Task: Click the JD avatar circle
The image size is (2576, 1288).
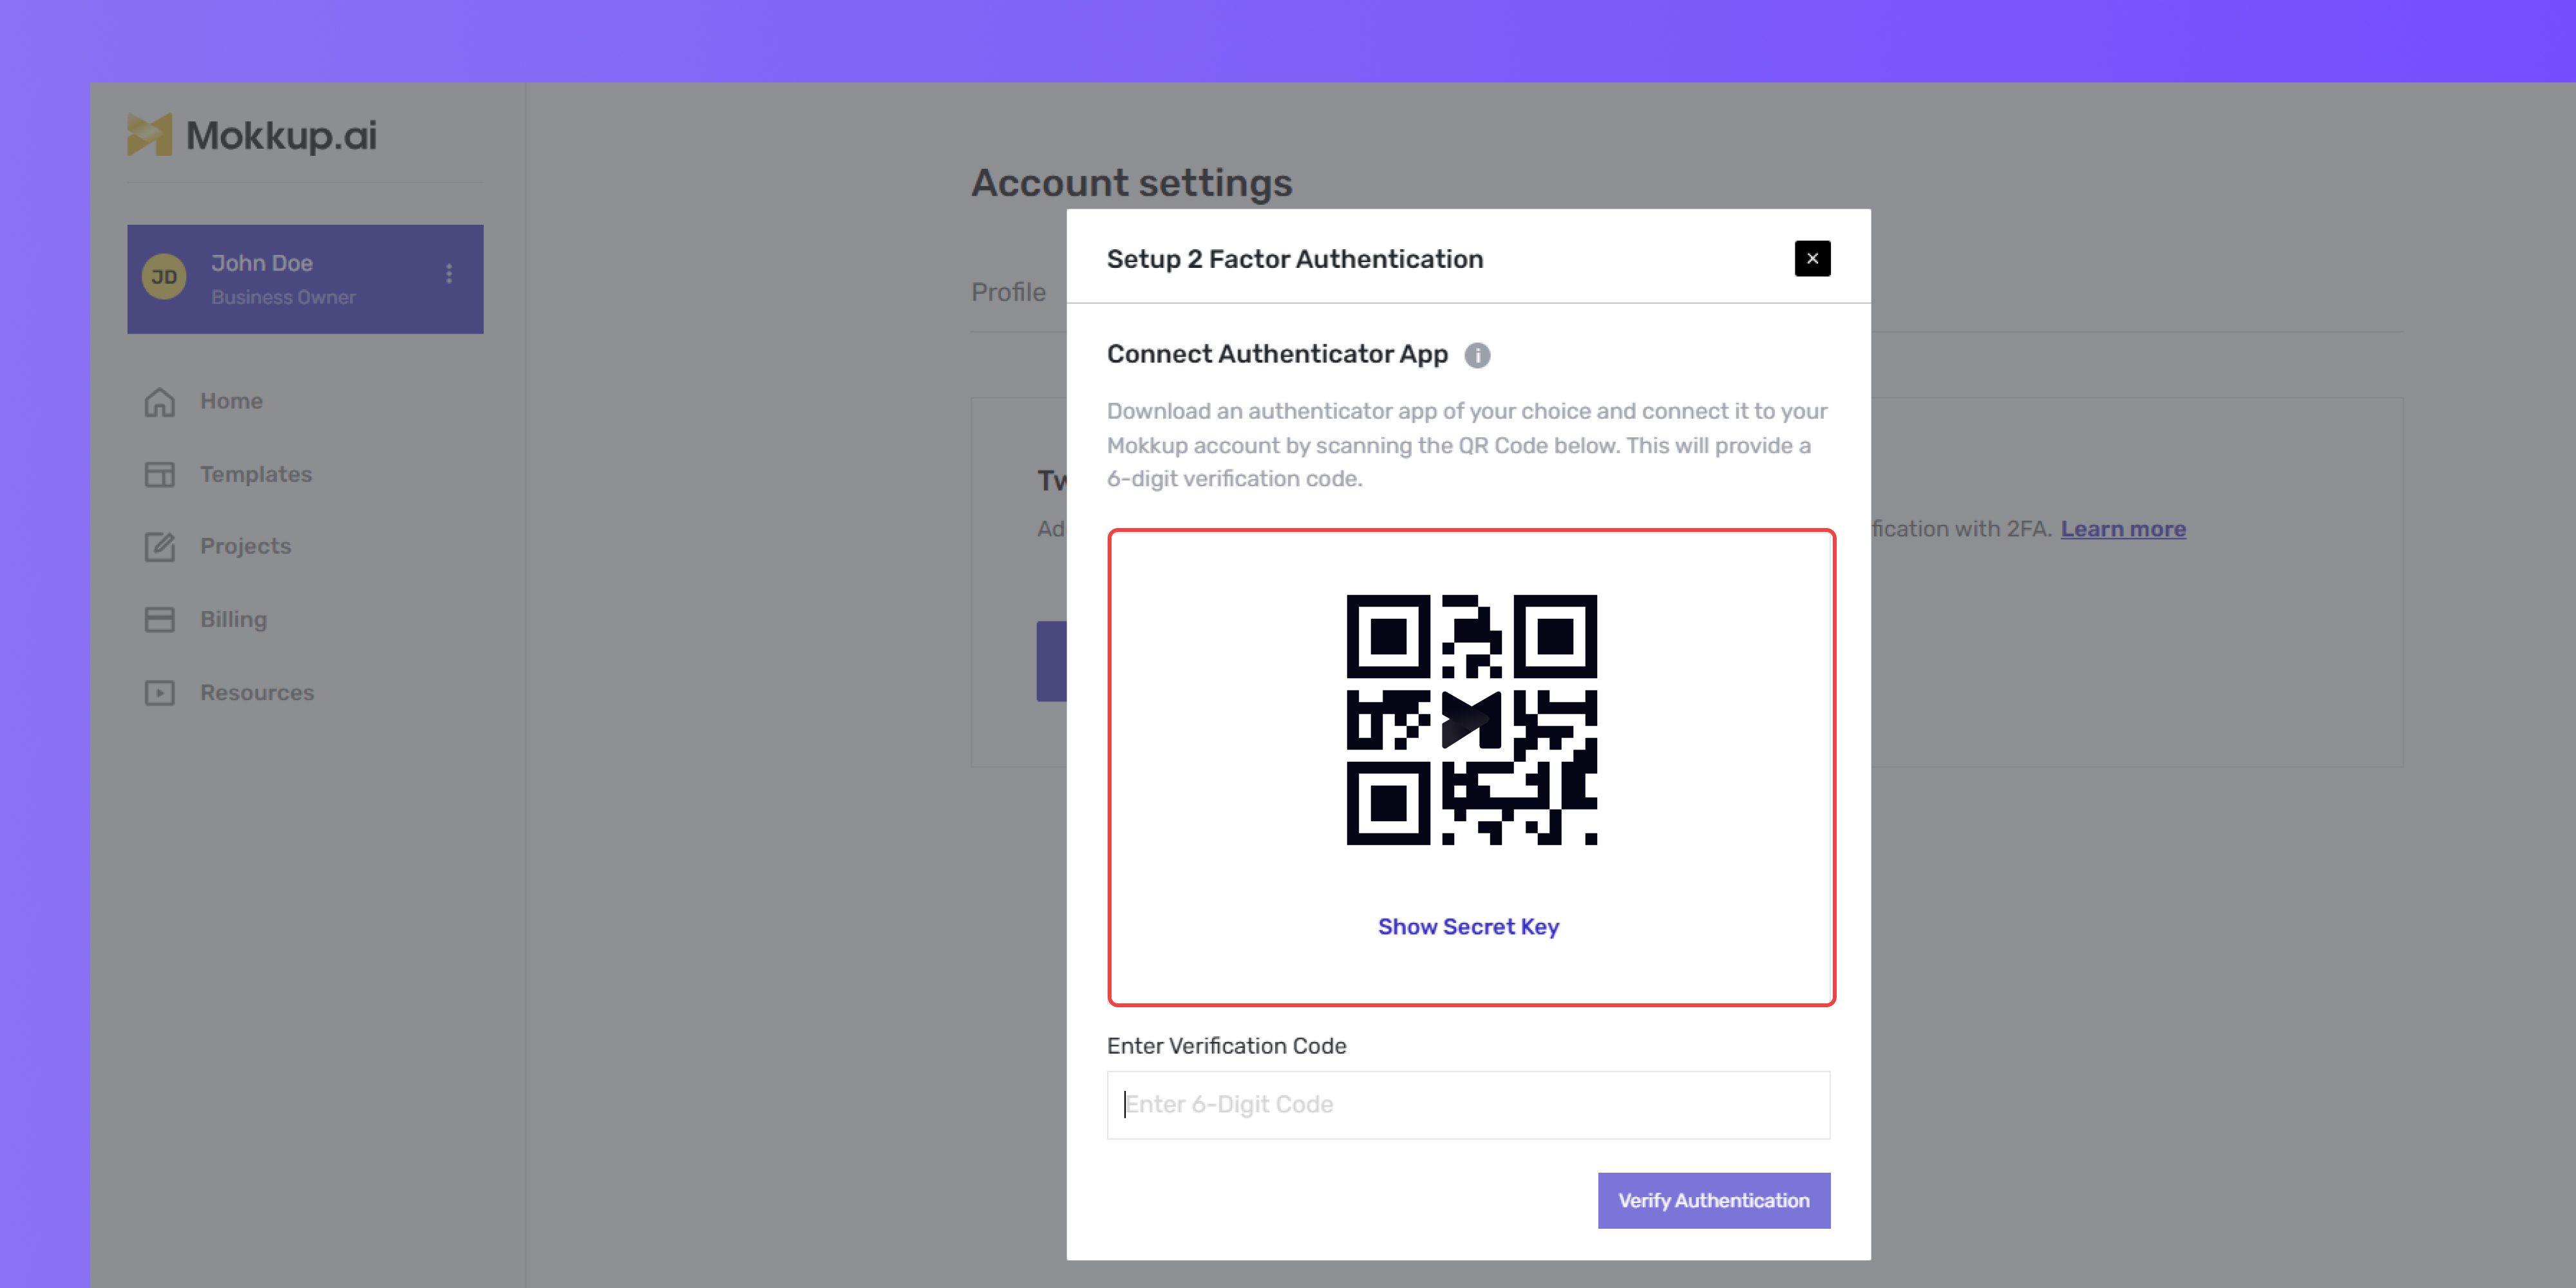Action: click(164, 277)
